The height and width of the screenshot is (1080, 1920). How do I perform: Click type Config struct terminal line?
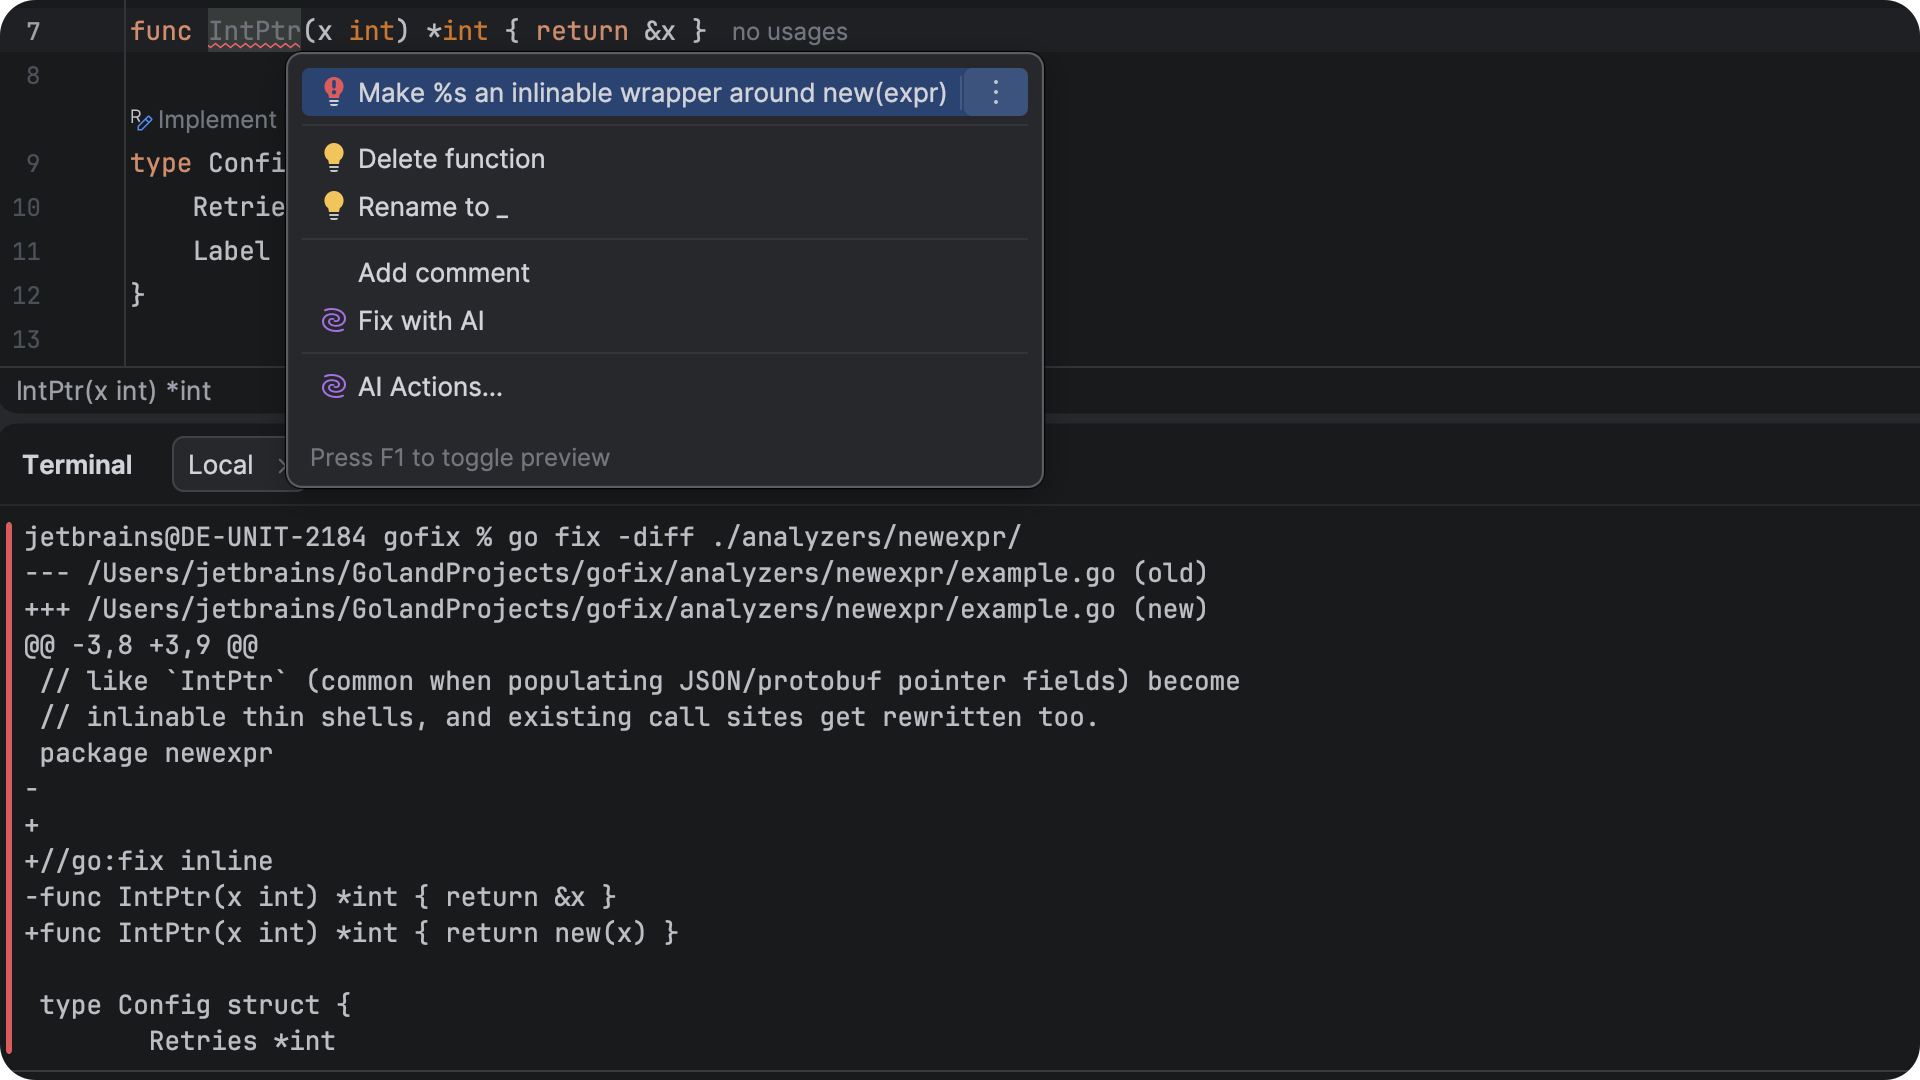pos(195,1005)
